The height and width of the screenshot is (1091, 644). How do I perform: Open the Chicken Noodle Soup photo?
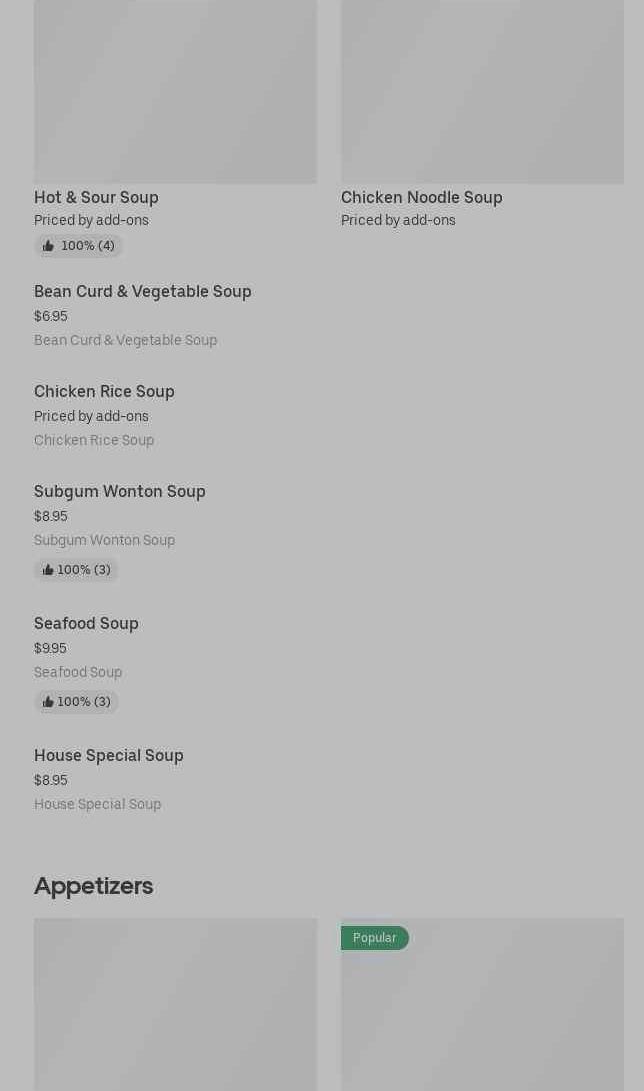(482, 92)
